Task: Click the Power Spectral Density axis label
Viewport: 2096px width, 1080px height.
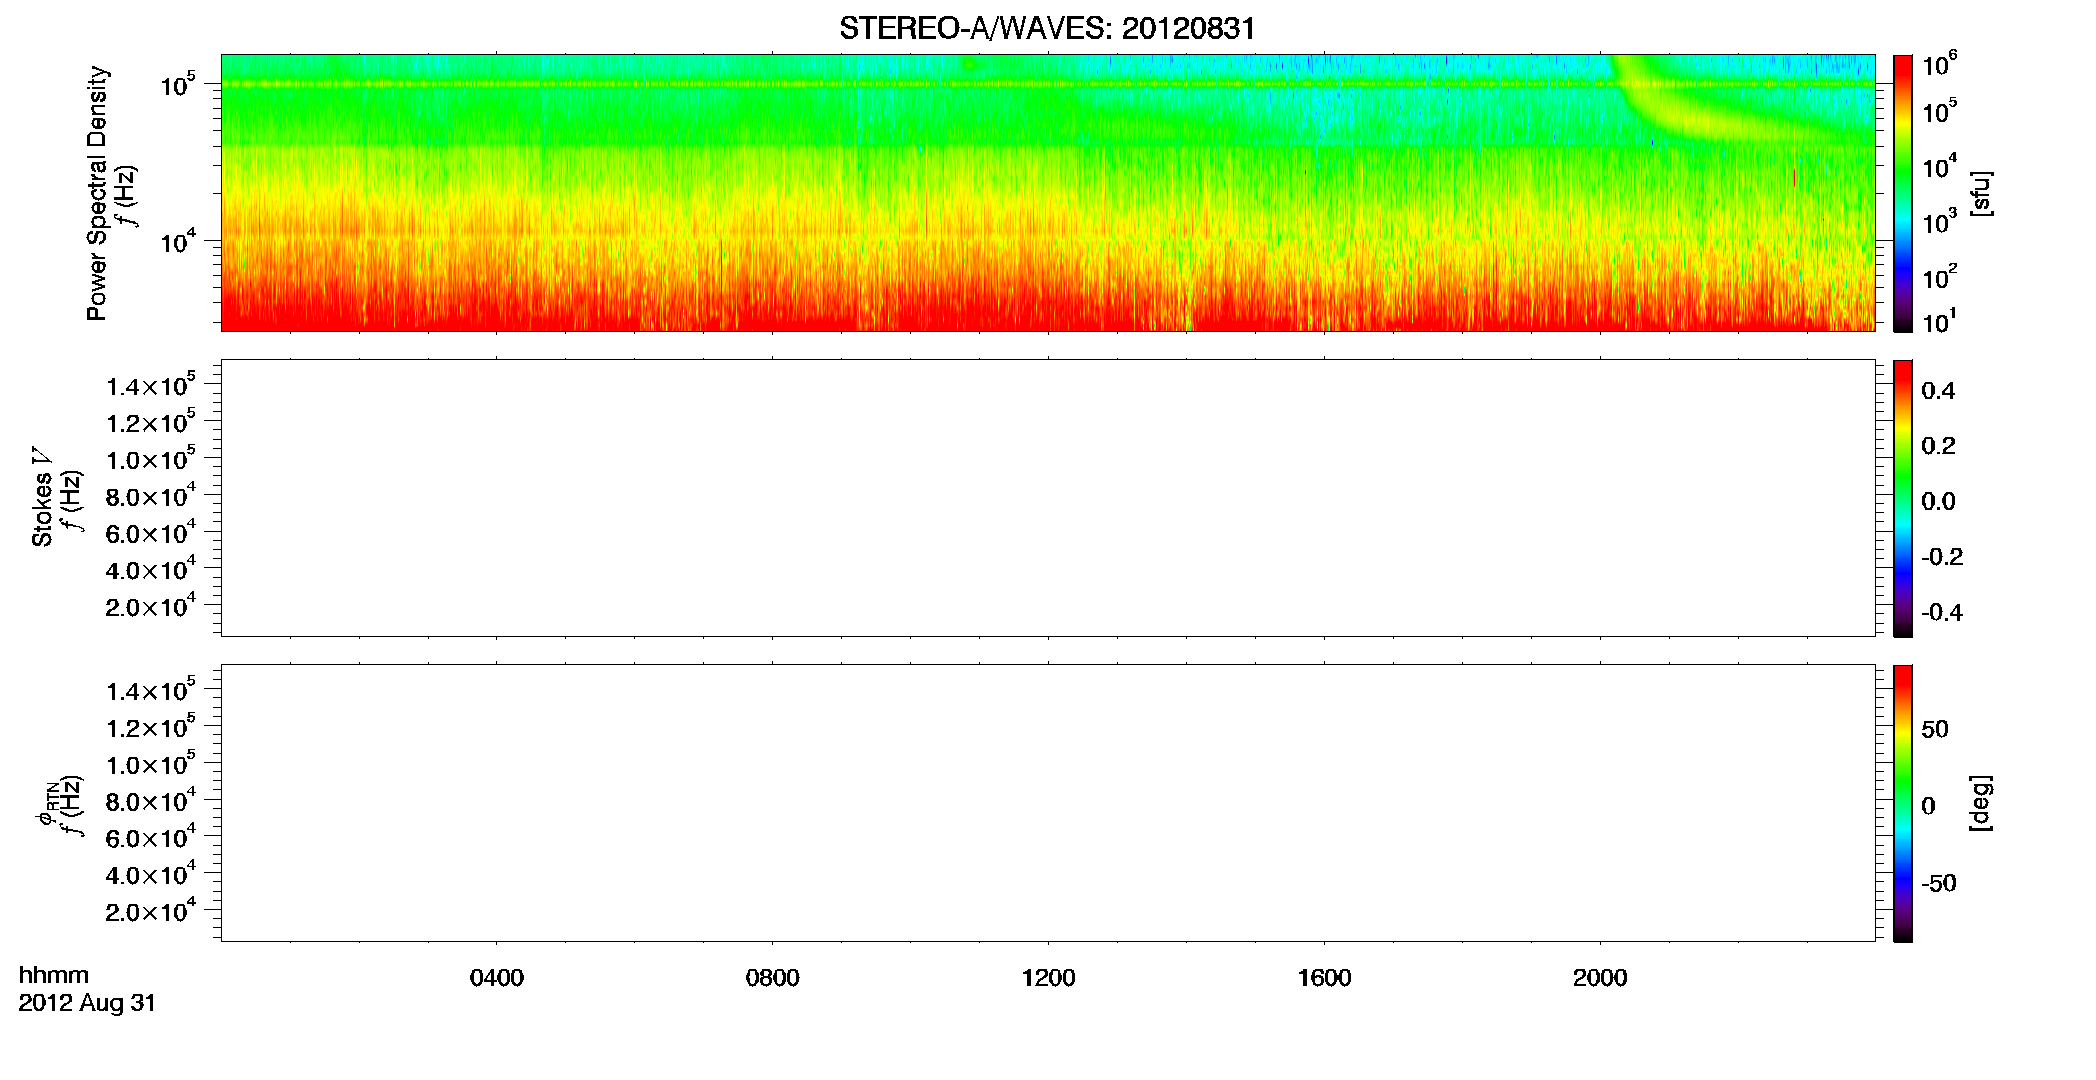Action: point(96,193)
